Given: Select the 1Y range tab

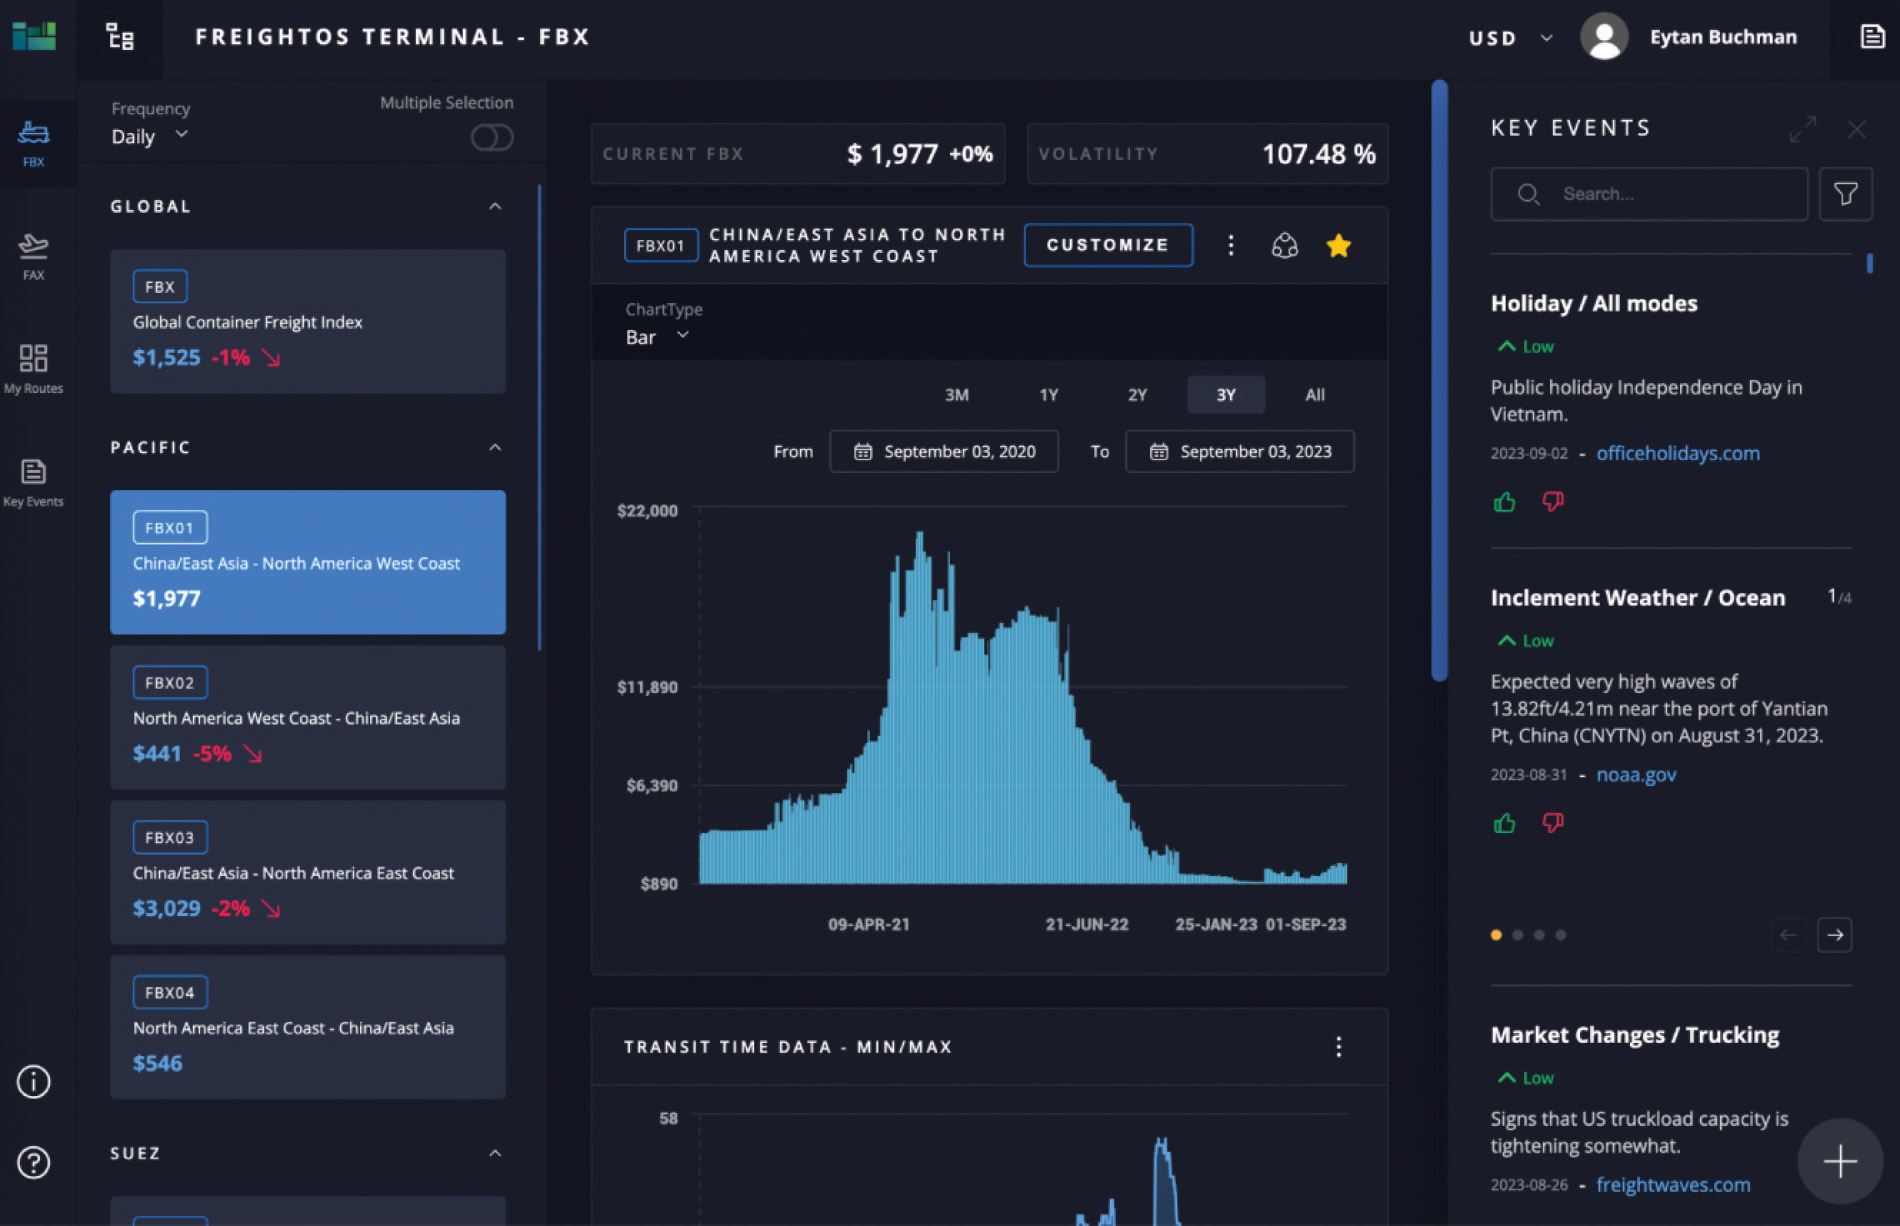Looking at the screenshot, I should tap(1048, 395).
